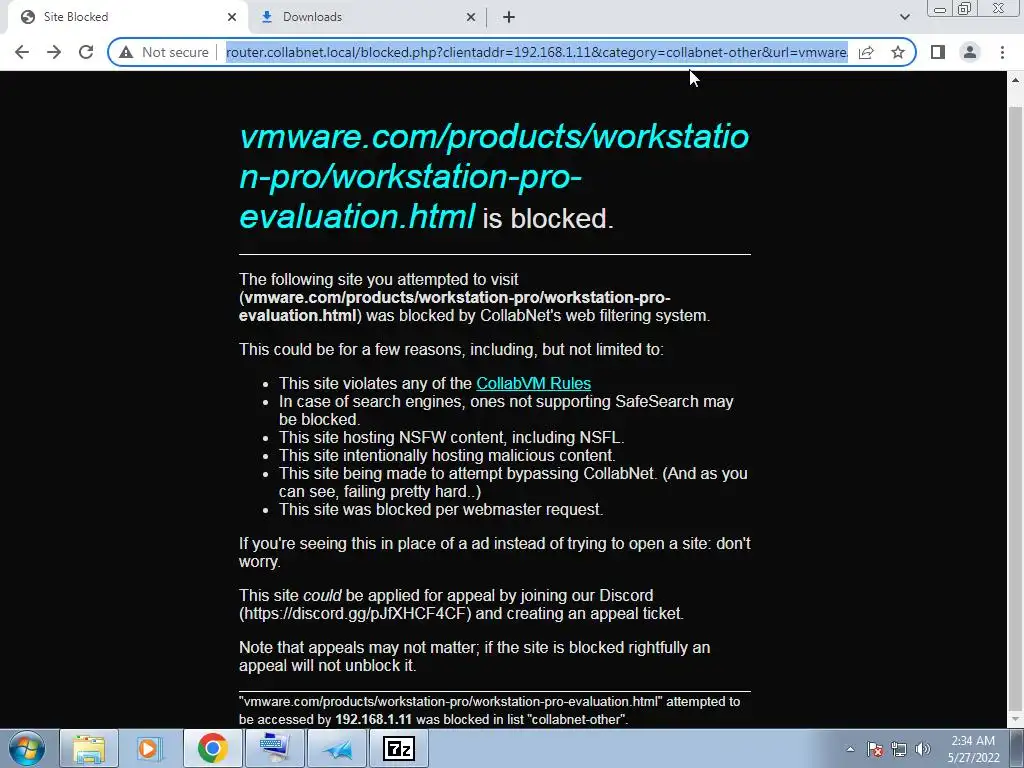Show hidden system tray icons
This screenshot has height=768, width=1024.
tap(850, 749)
